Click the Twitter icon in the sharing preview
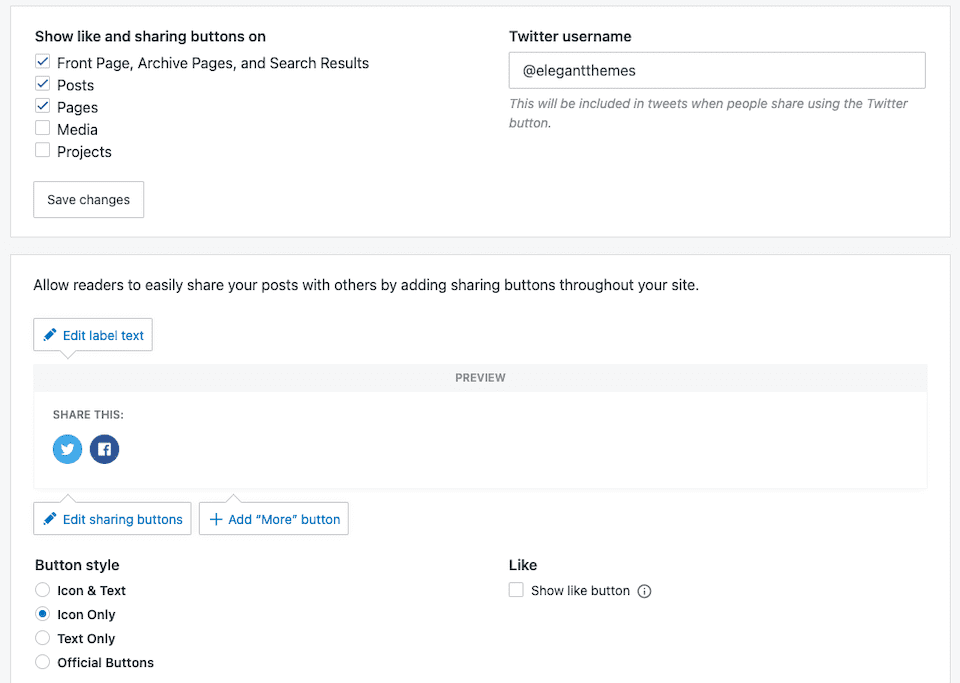The image size is (960, 683). point(67,449)
